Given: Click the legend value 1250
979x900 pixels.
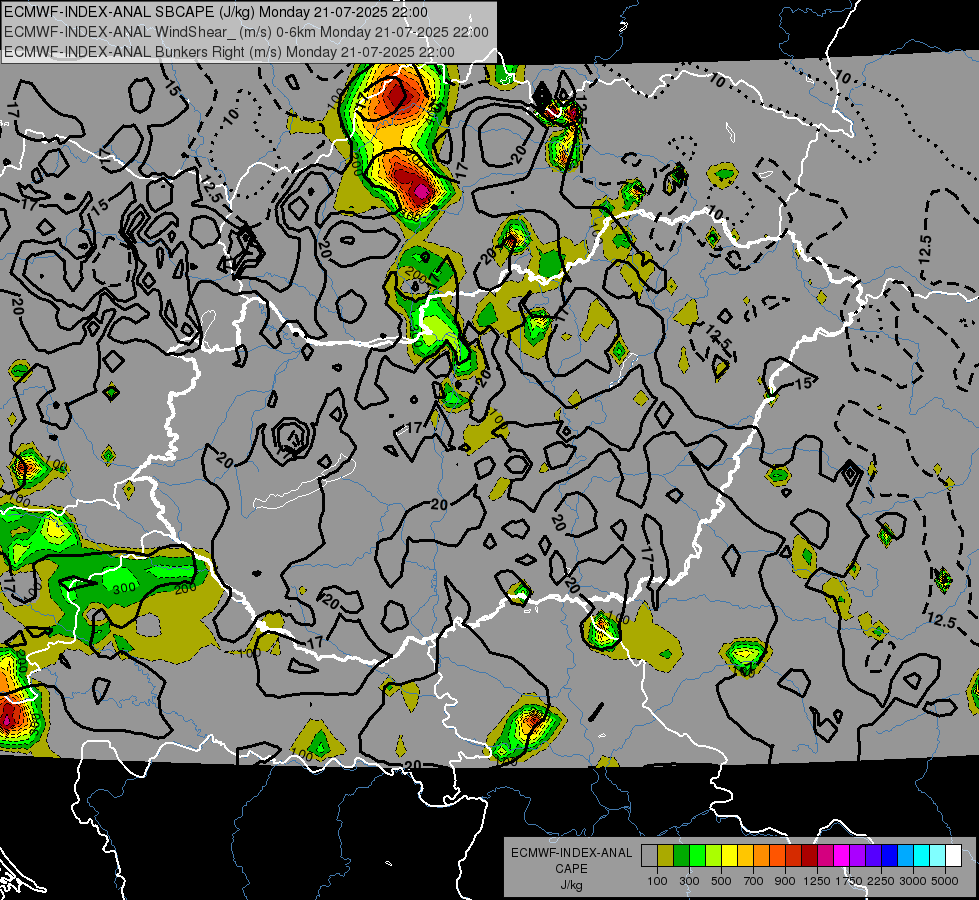Looking at the screenshot, I should point(817,881).
